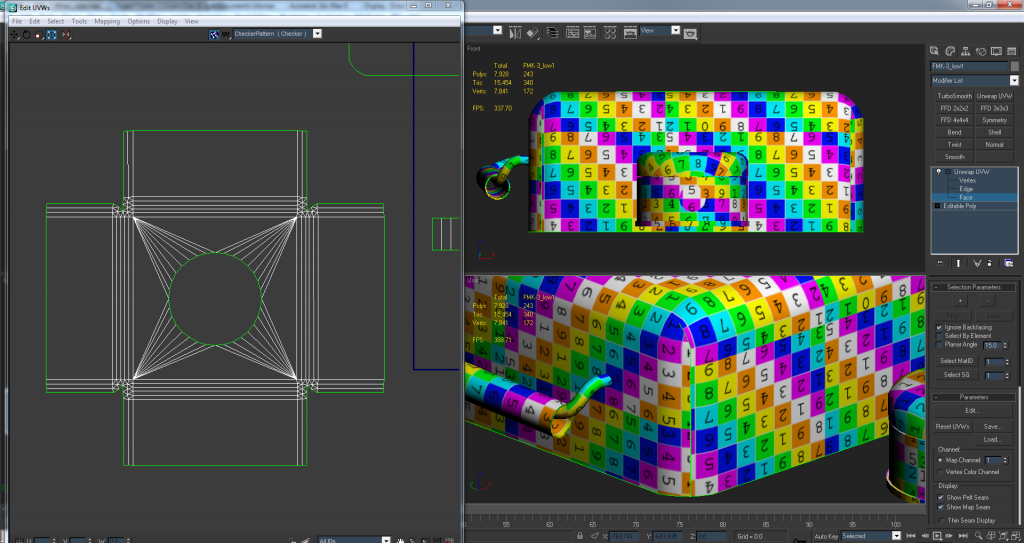Click the Pin Stack icon

coord(938,263)
